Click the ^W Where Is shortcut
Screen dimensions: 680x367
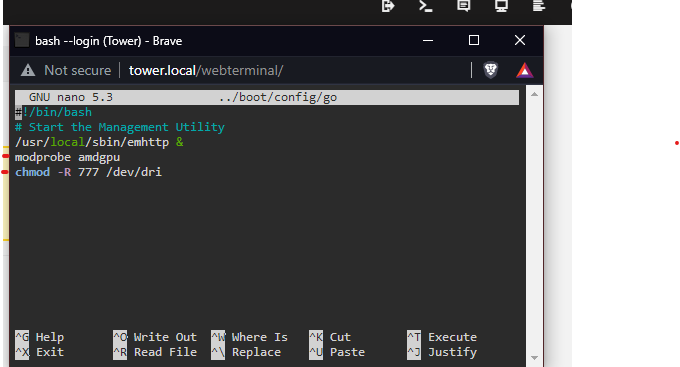point(249,337)
